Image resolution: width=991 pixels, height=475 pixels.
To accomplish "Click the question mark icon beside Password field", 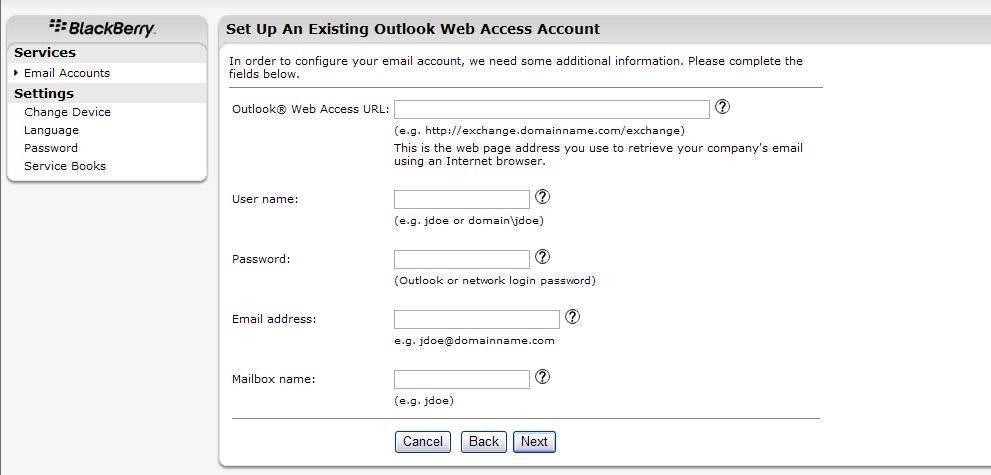I will 542,256.
